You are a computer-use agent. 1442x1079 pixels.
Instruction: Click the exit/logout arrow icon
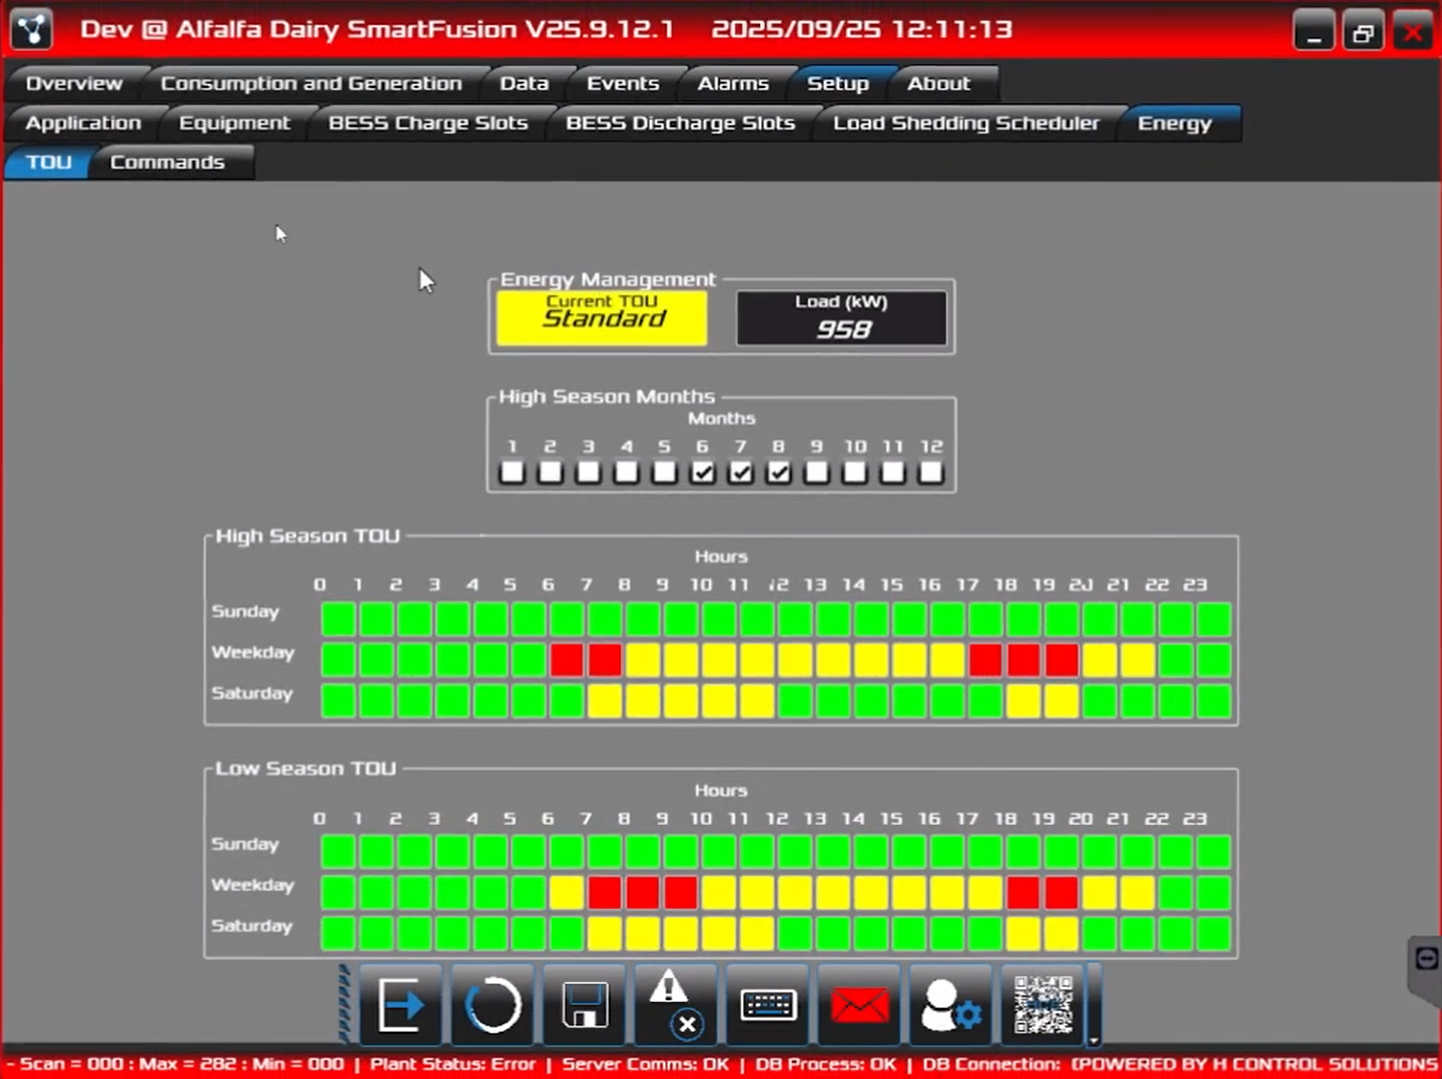point(400,1005)
